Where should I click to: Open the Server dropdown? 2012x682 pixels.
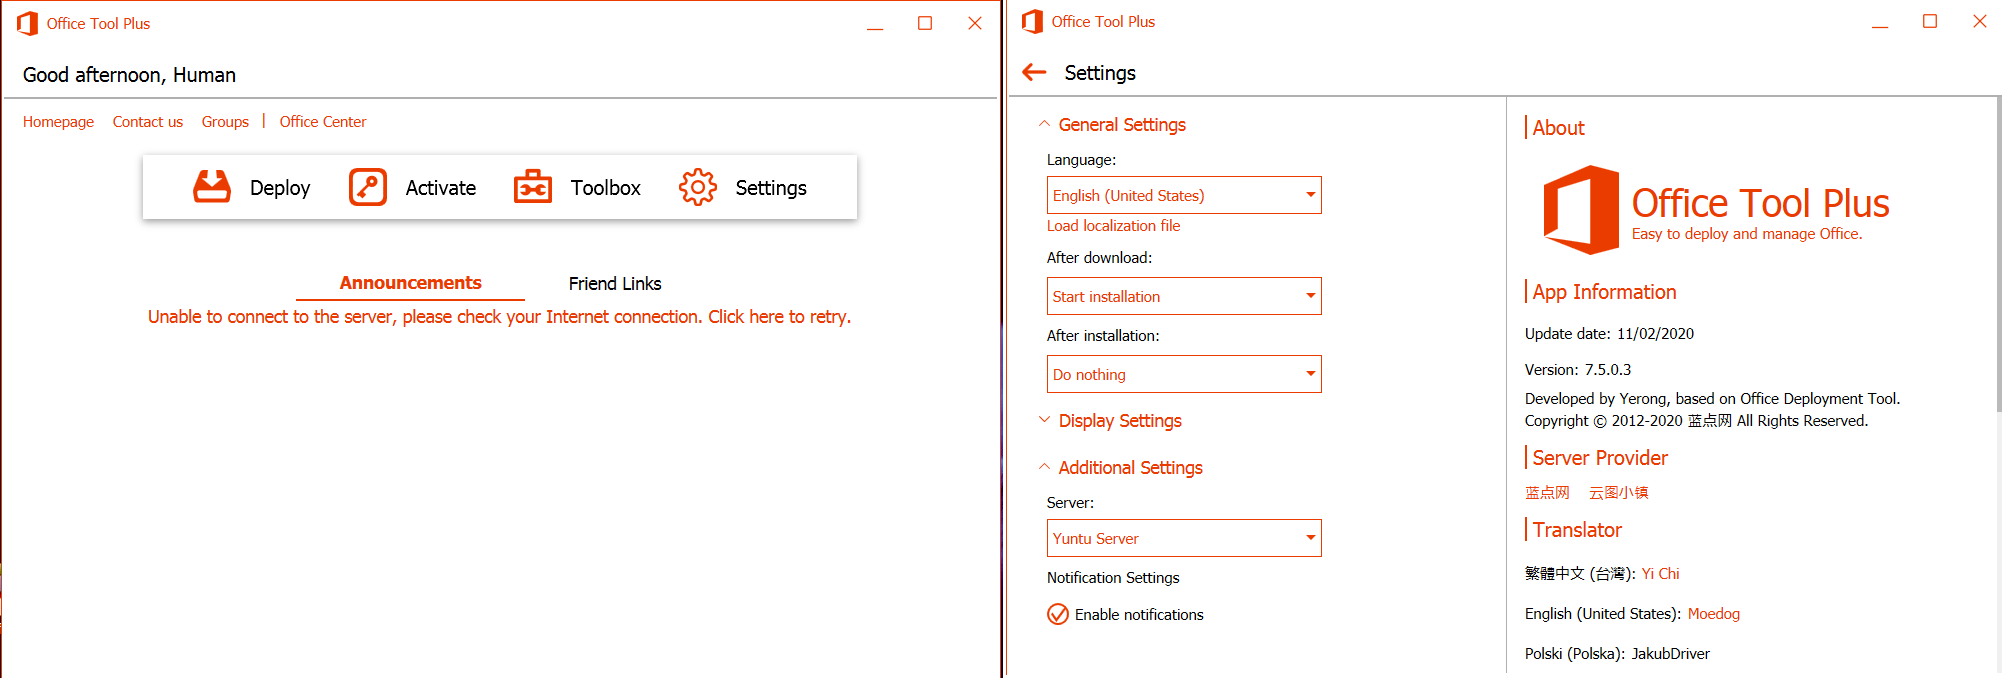click(1184, 538)
